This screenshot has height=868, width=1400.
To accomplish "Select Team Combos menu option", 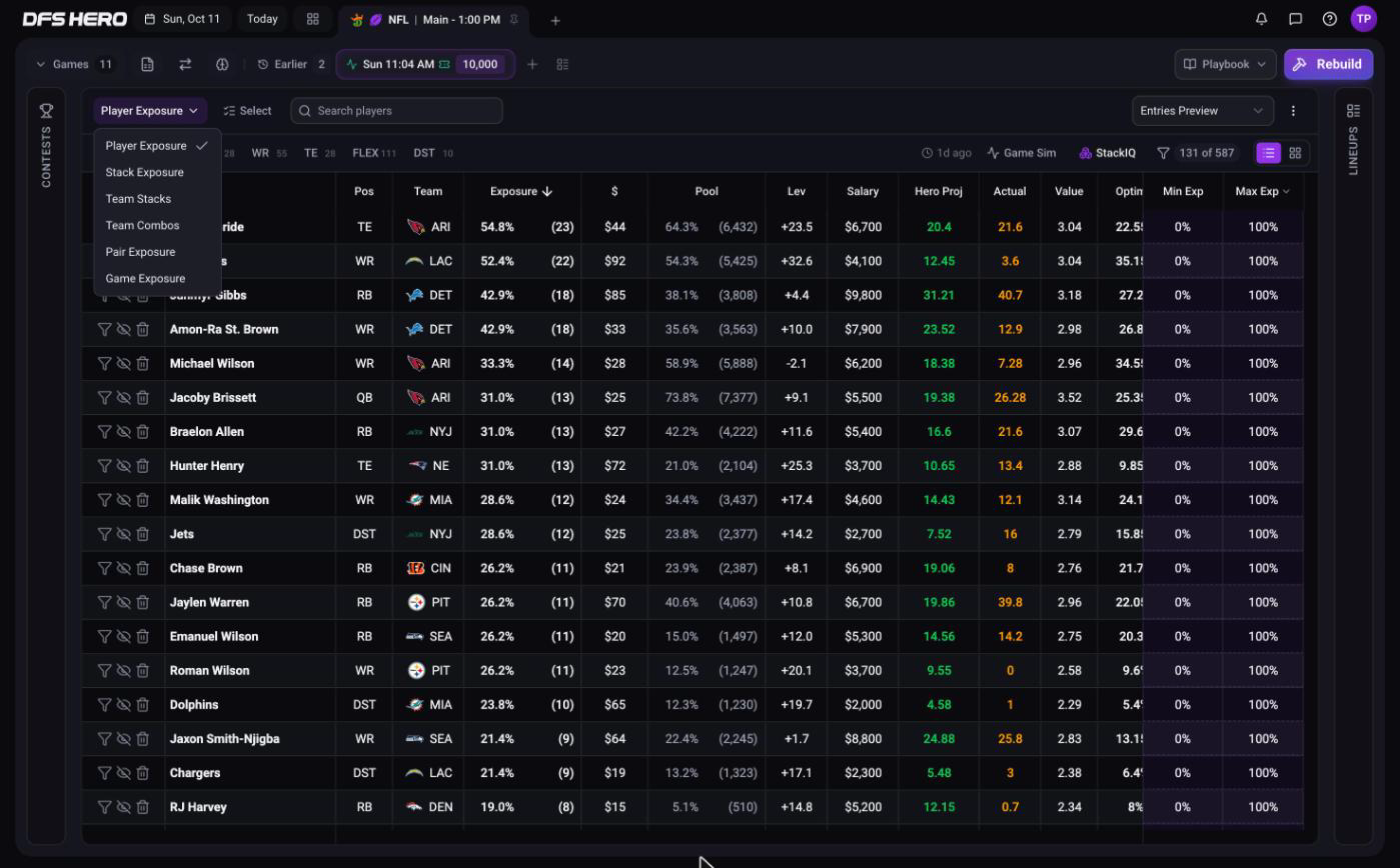I will click(x=142, y=225).
